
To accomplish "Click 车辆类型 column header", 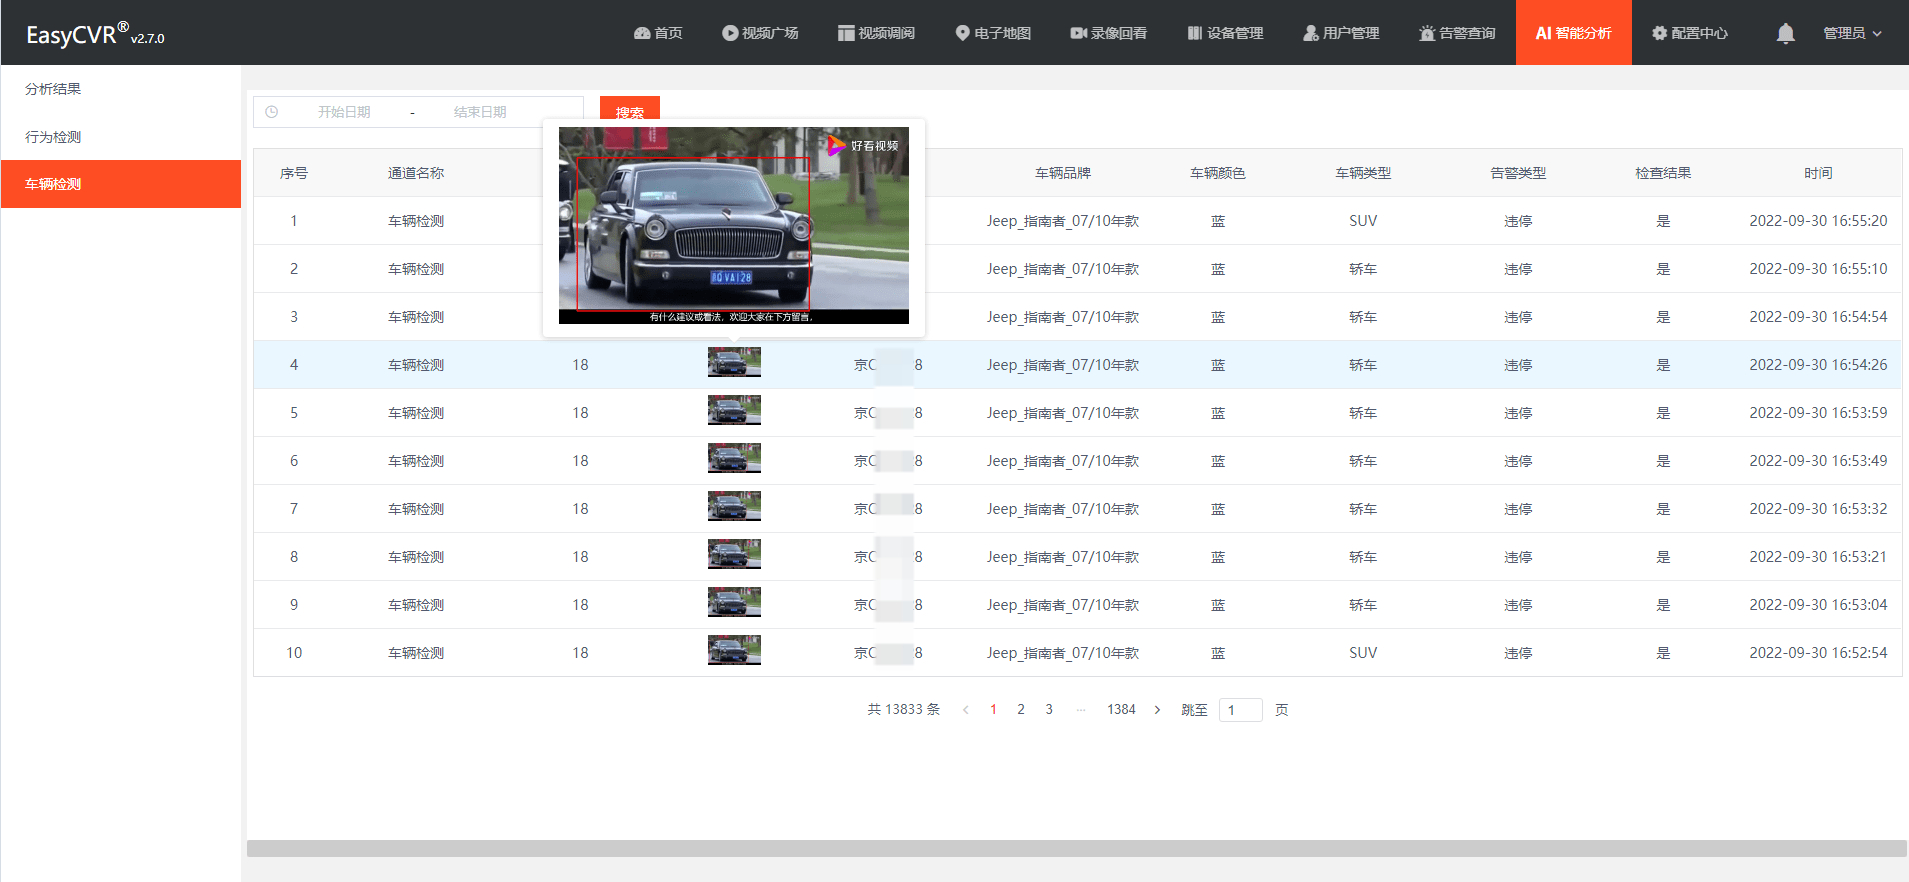I will tap(1363, 173).
